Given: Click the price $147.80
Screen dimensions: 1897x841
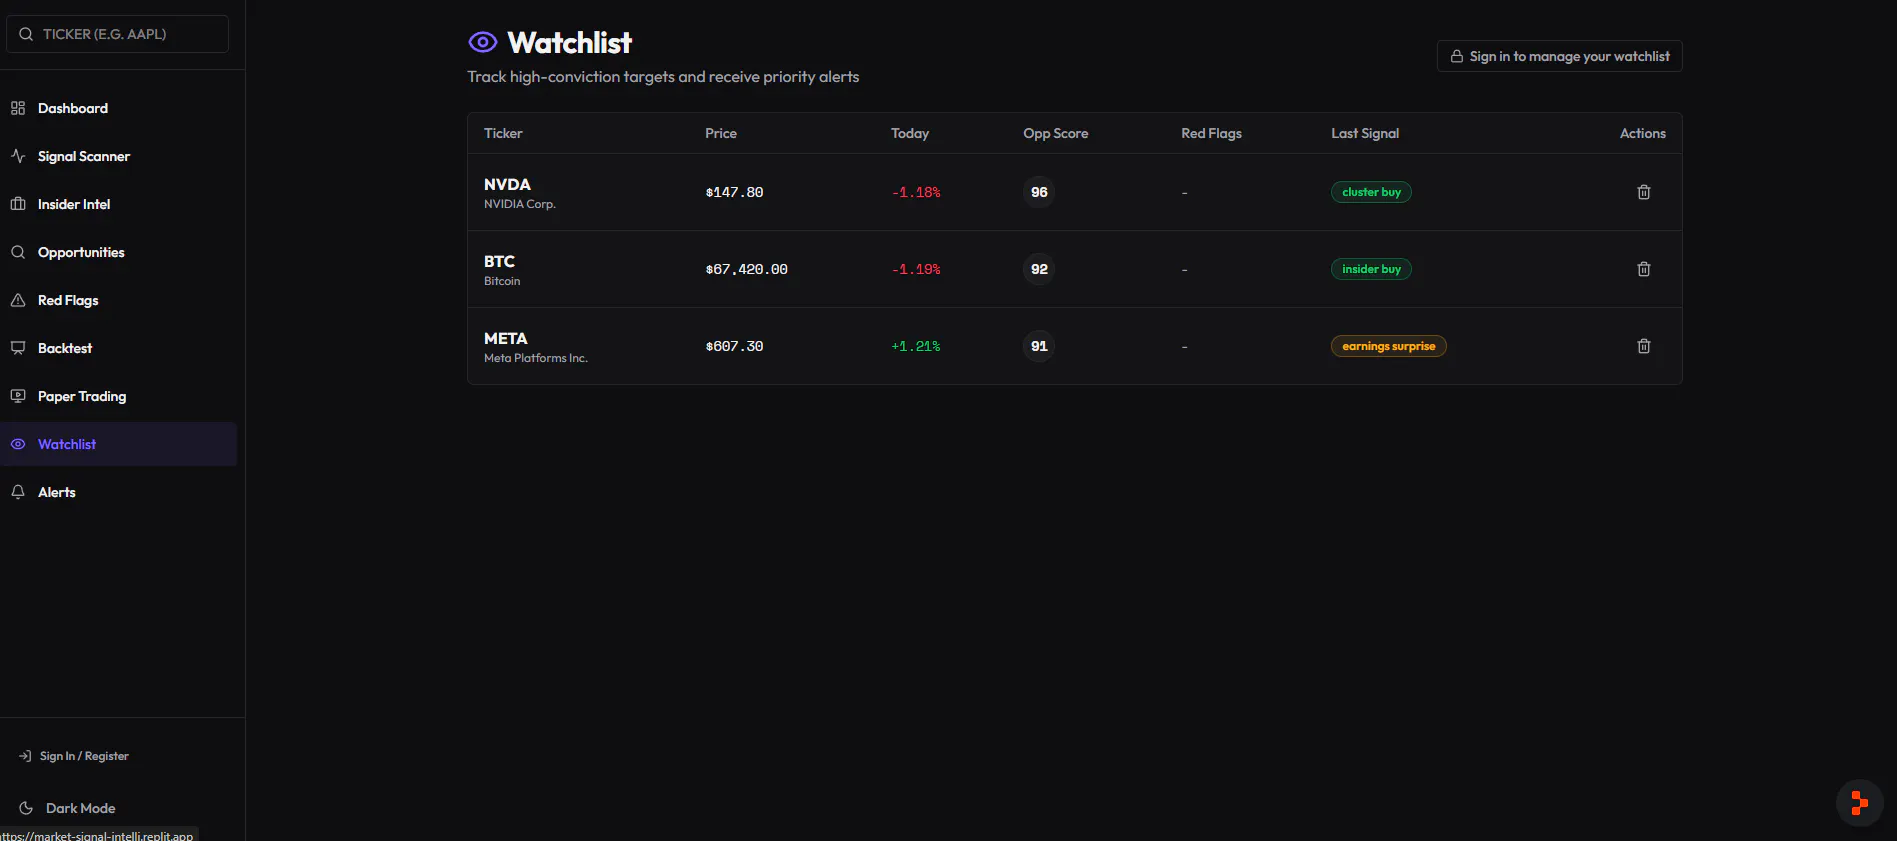Looking at the screenshot, I should pyautogui.click(x=734, y=192).
